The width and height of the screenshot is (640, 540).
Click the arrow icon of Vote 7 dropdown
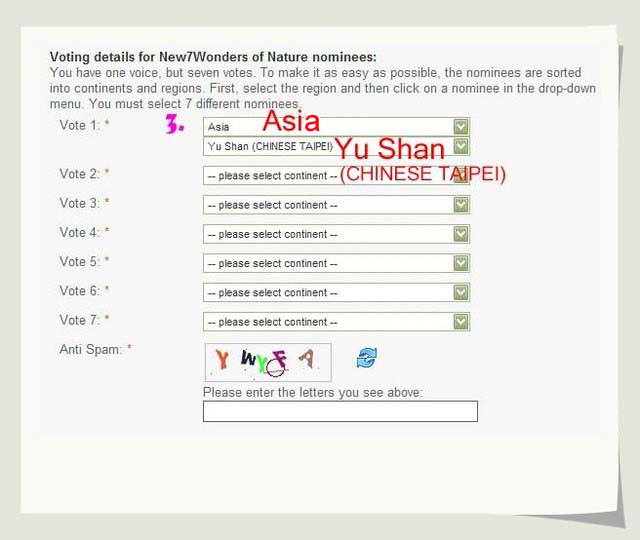click(461, 322)
